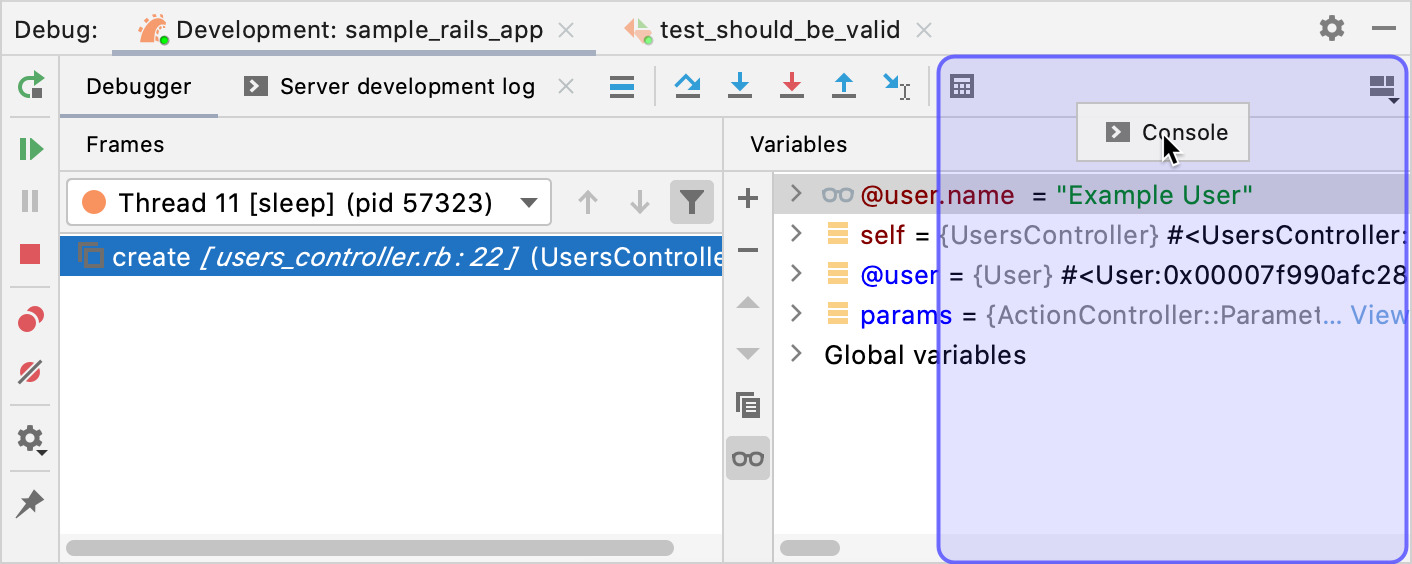
Task: Step into the method
Action: point(740,87)
